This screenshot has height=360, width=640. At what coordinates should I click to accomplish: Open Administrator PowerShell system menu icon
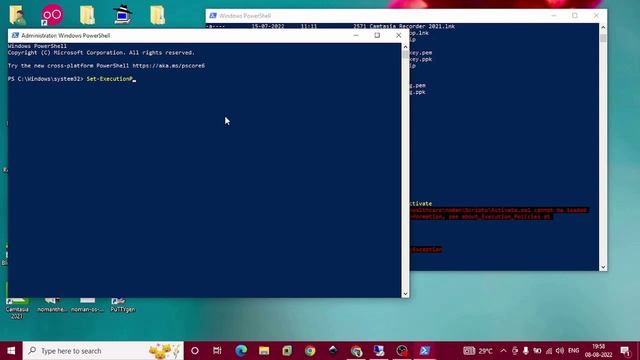pos(15,36)
